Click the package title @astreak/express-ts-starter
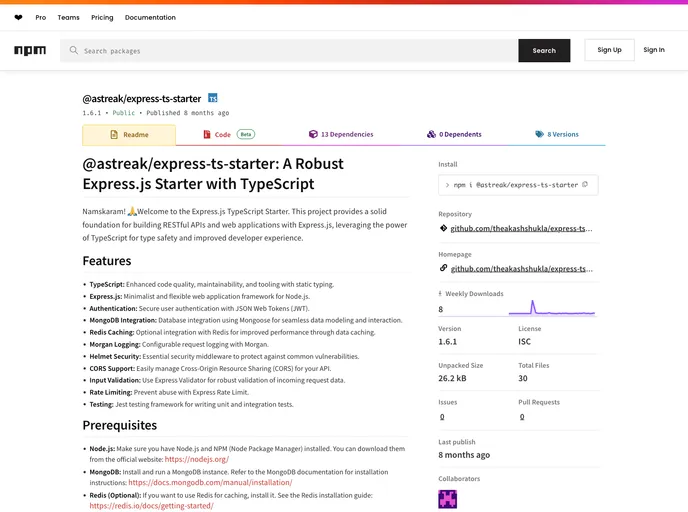Viewport: 688px width, 512px height. [x=142, y=99]
